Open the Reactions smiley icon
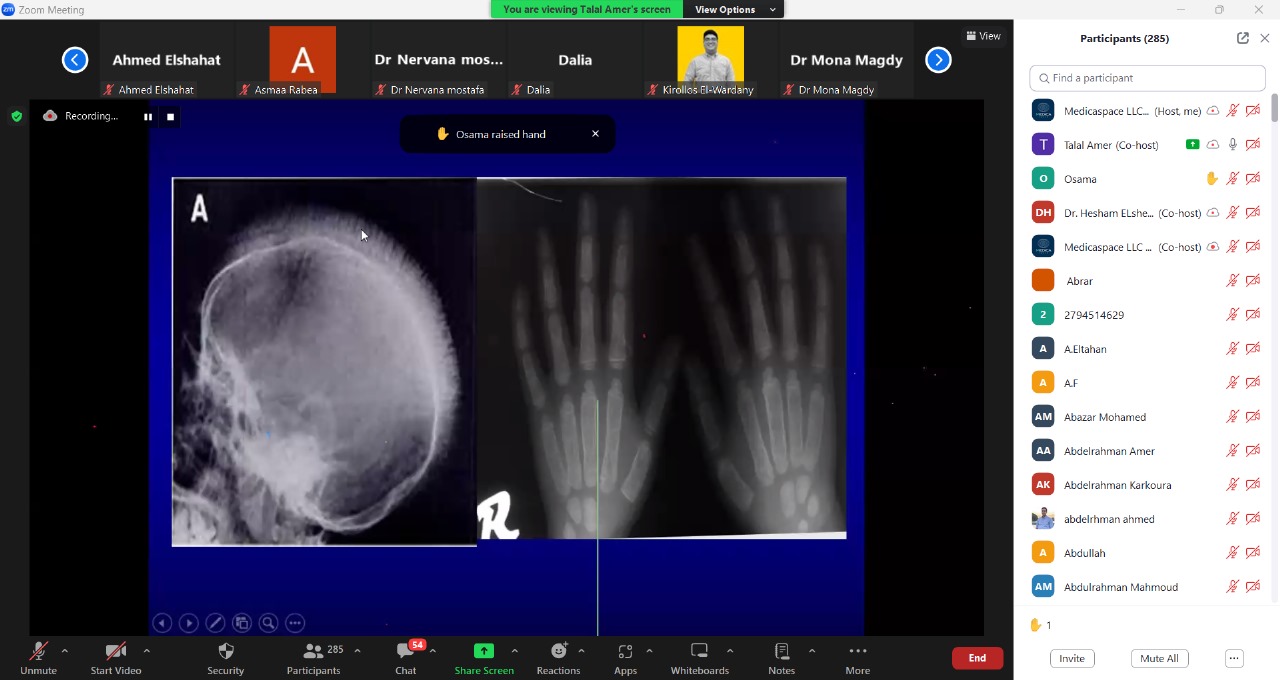 pos(558,652)
